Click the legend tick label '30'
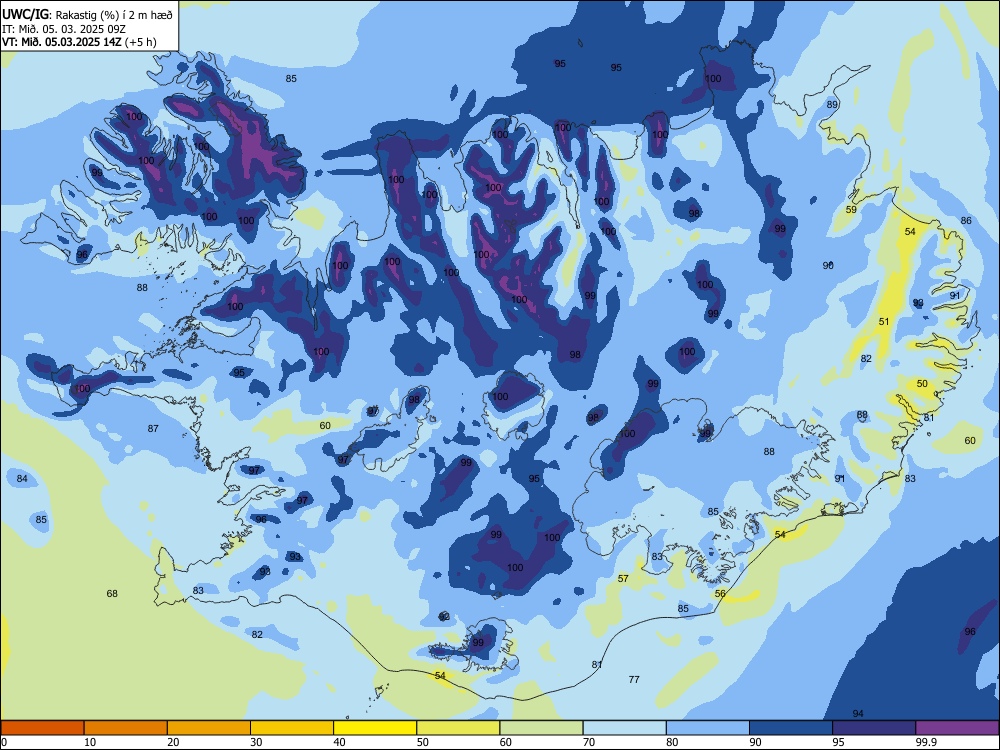Viewport: 1000px width, 750px height. point(256,742)
